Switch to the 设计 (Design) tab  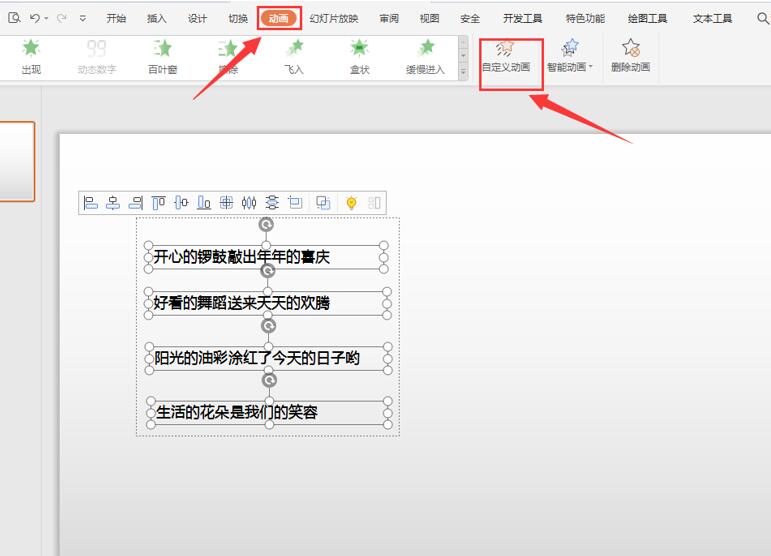197,19
